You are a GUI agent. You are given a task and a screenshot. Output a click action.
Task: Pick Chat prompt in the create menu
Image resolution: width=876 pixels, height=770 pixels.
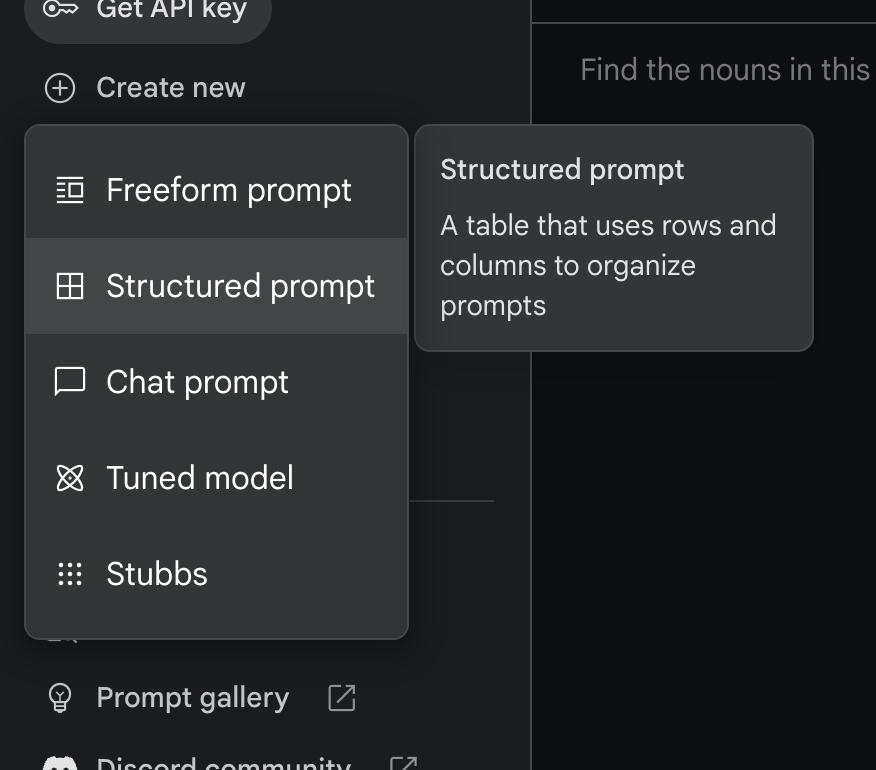[x=197, y=382]
